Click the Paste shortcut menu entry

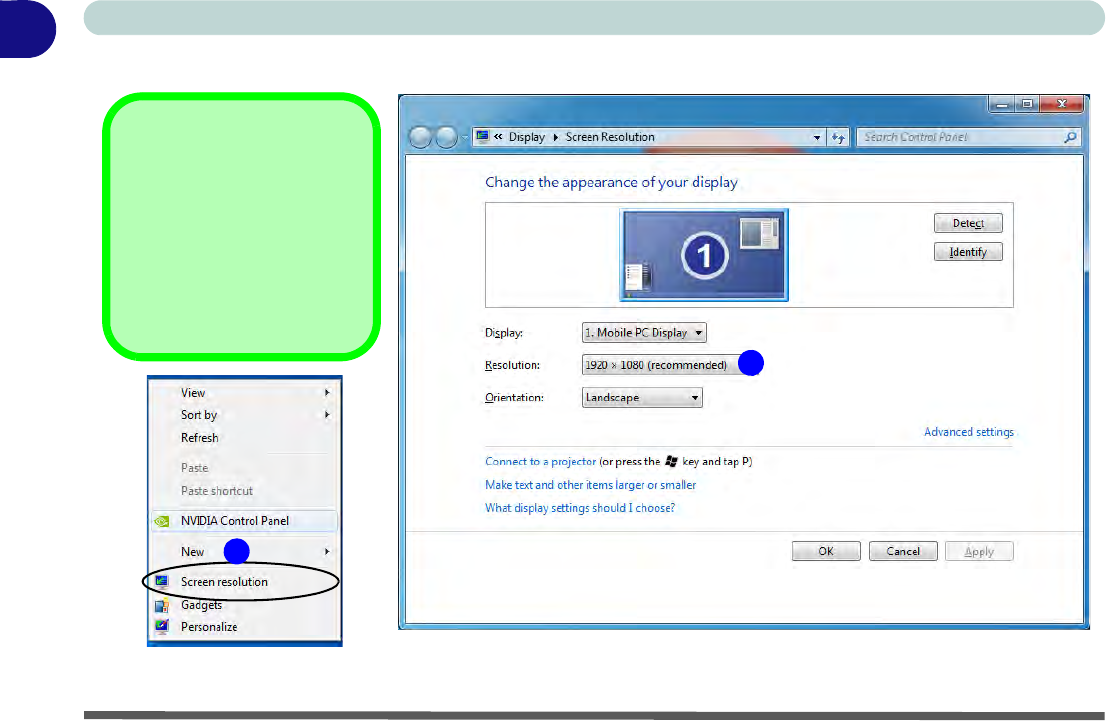tap(244, 491)
